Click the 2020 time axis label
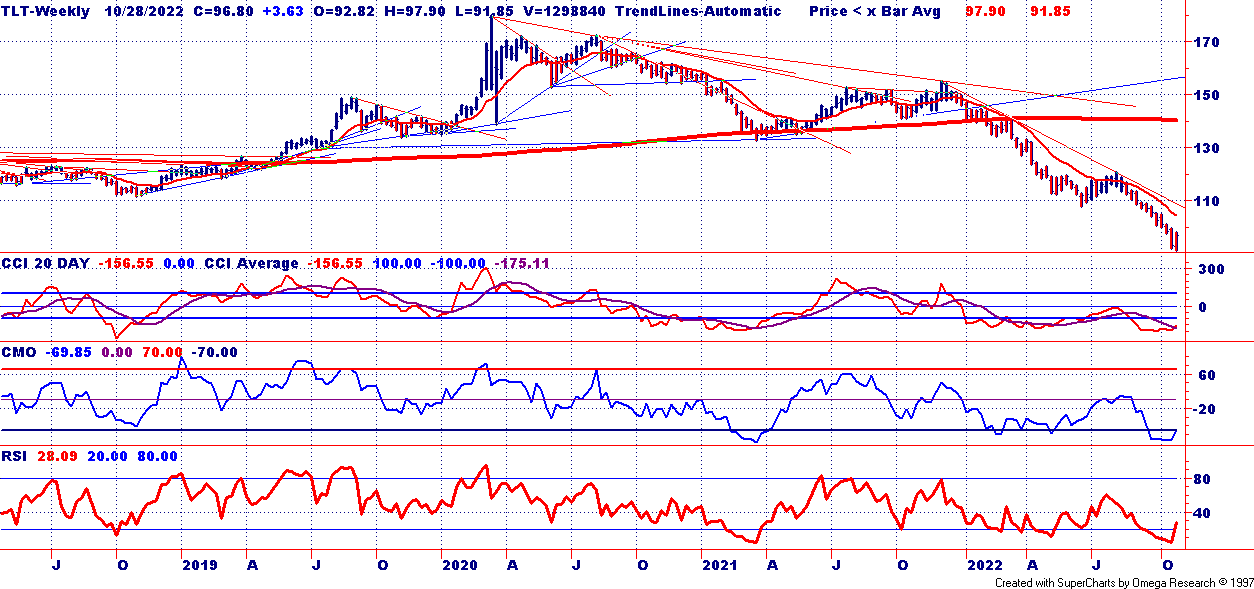 [x=460, y=565]
